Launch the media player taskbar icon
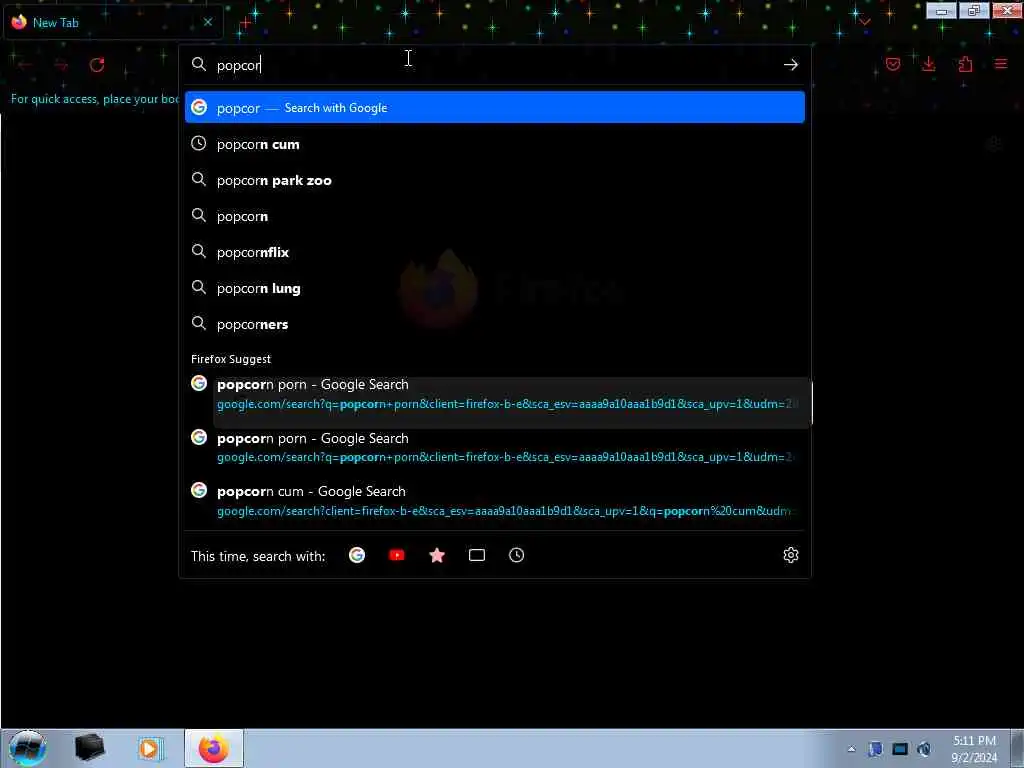 150,748
